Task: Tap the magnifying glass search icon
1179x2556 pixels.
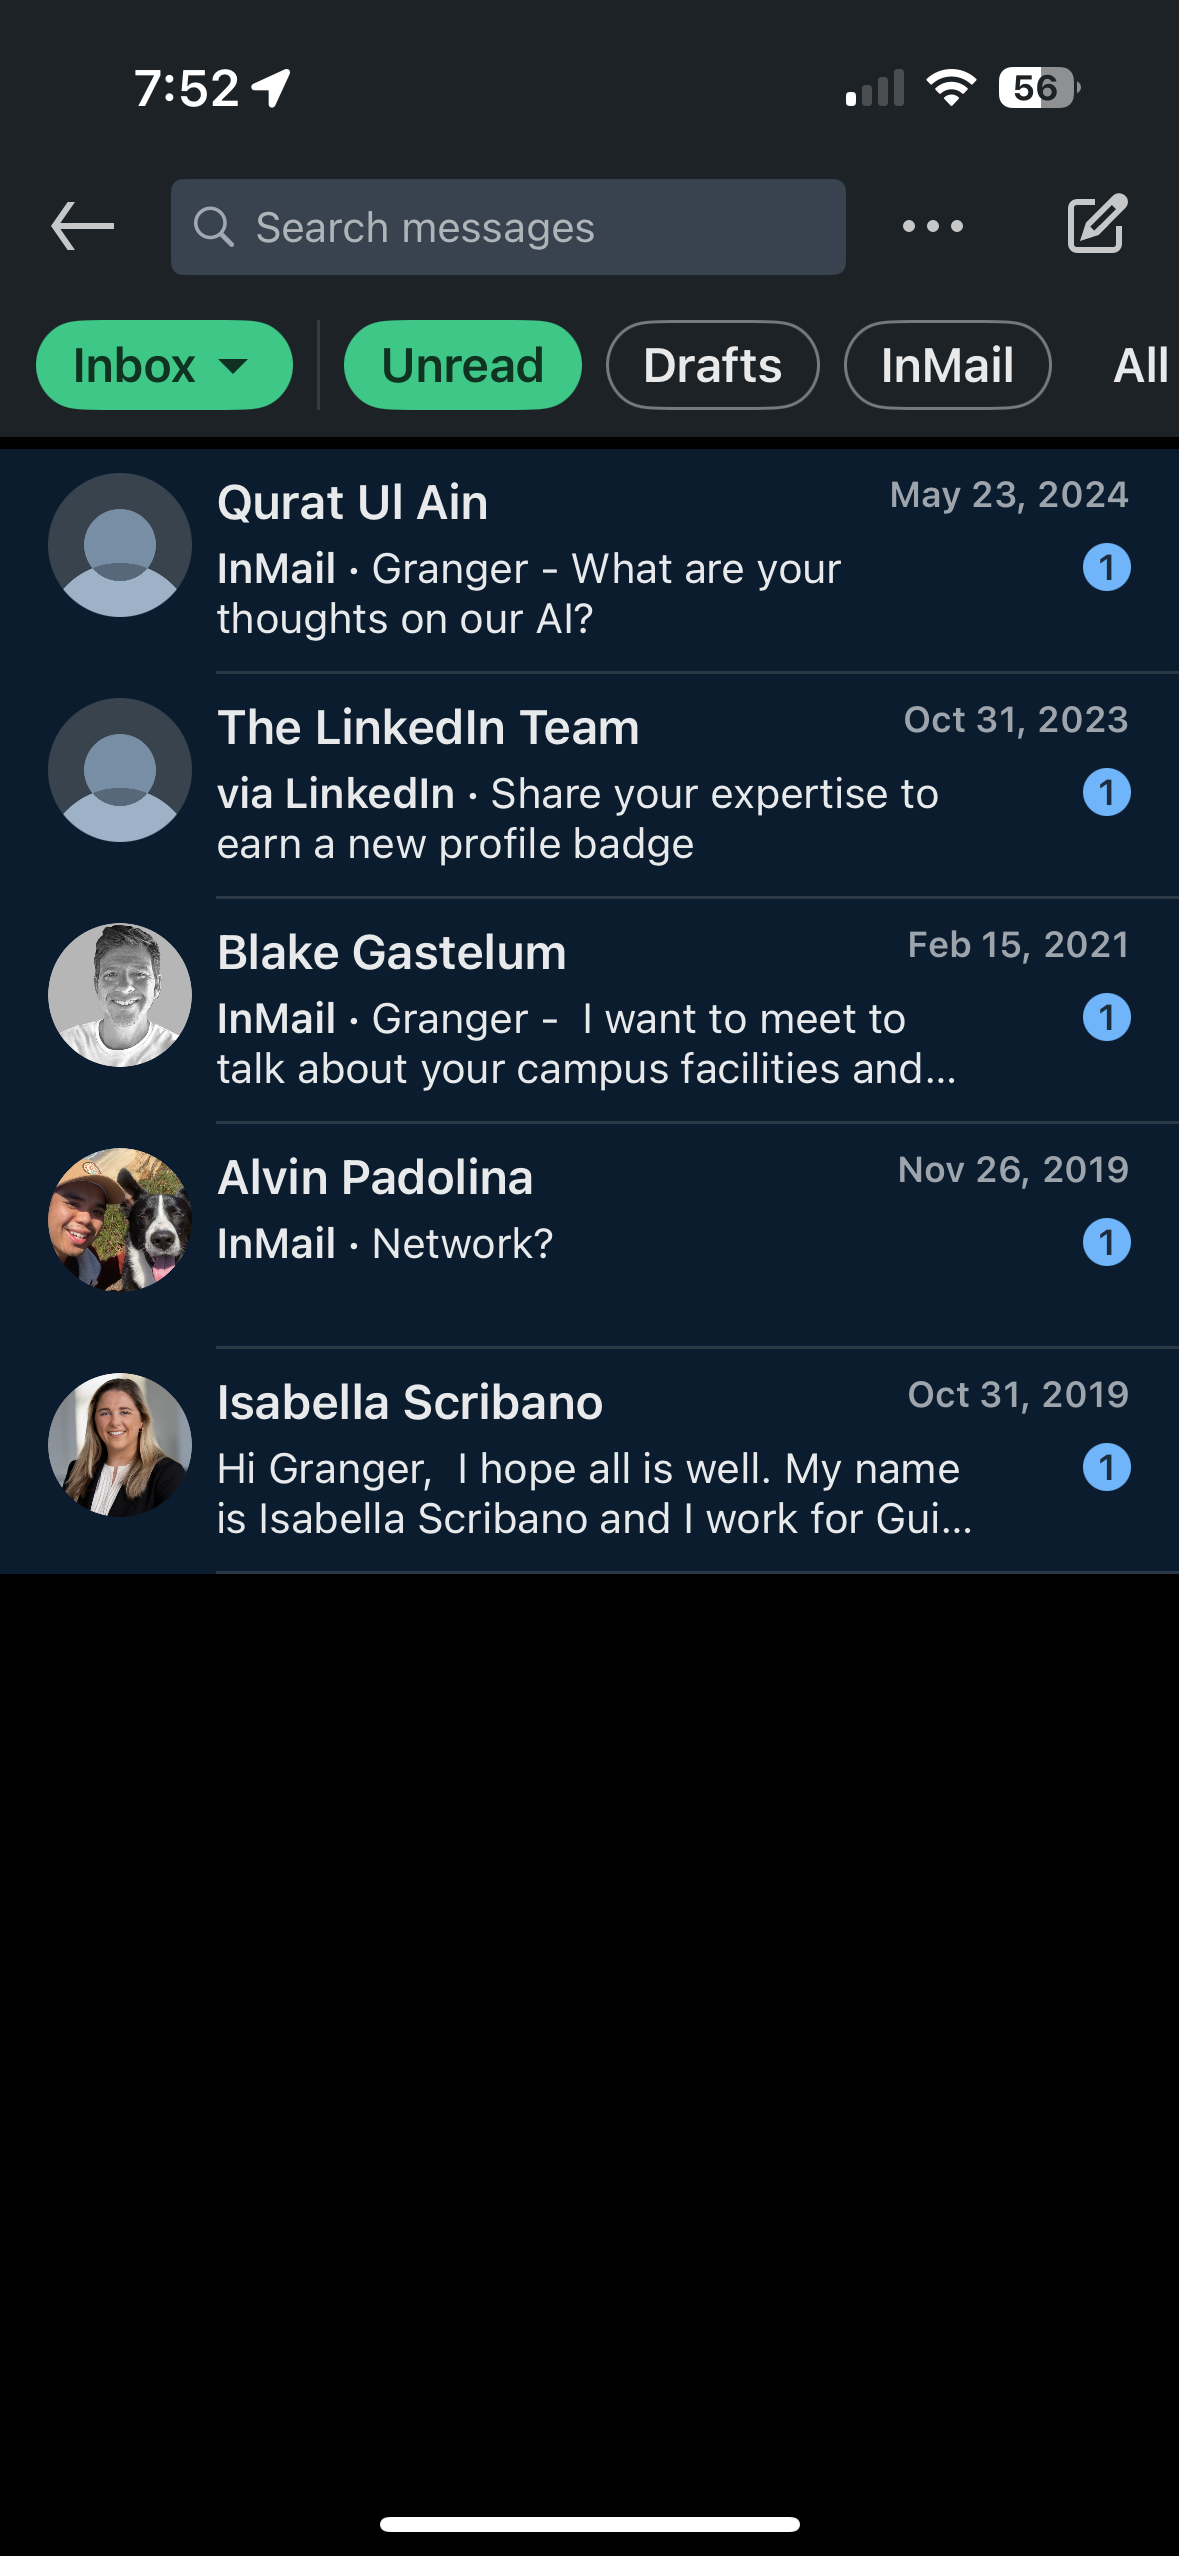Action: pyautogui.click(x=213, y=227)
